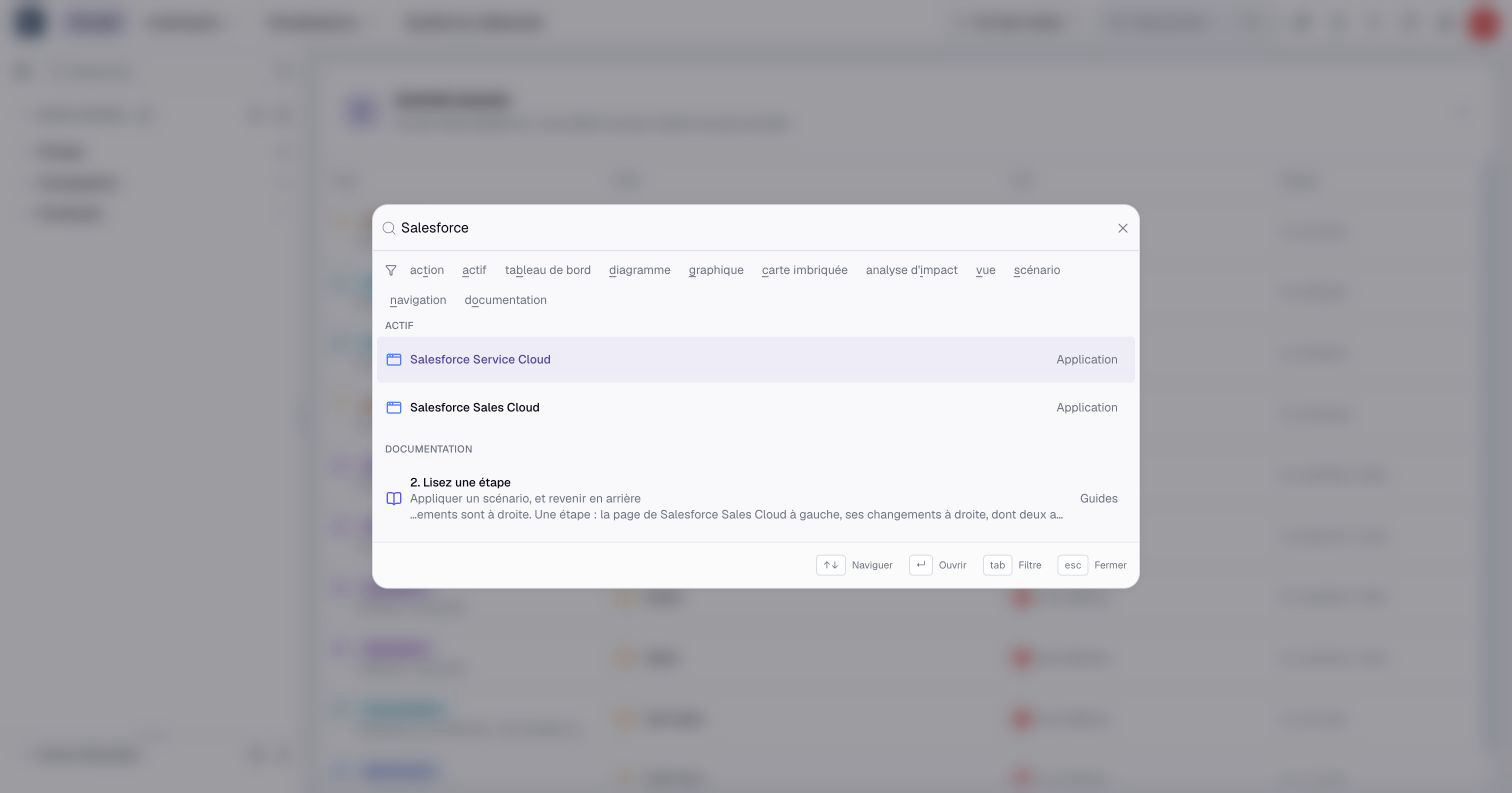The width and height of the screenshot is (1512, 793).
Task: Filter results by actif
Action: pyautogui.click(x=474, y=270)
